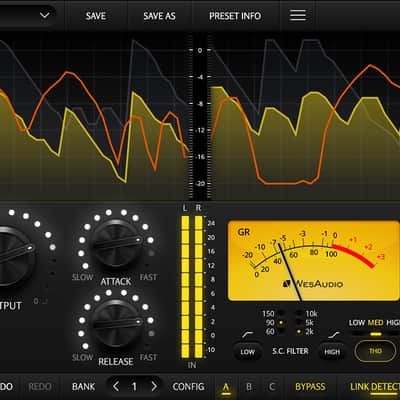Click the ATTACK knob
The height and width of the screenshot is (400, 400).
116,243
